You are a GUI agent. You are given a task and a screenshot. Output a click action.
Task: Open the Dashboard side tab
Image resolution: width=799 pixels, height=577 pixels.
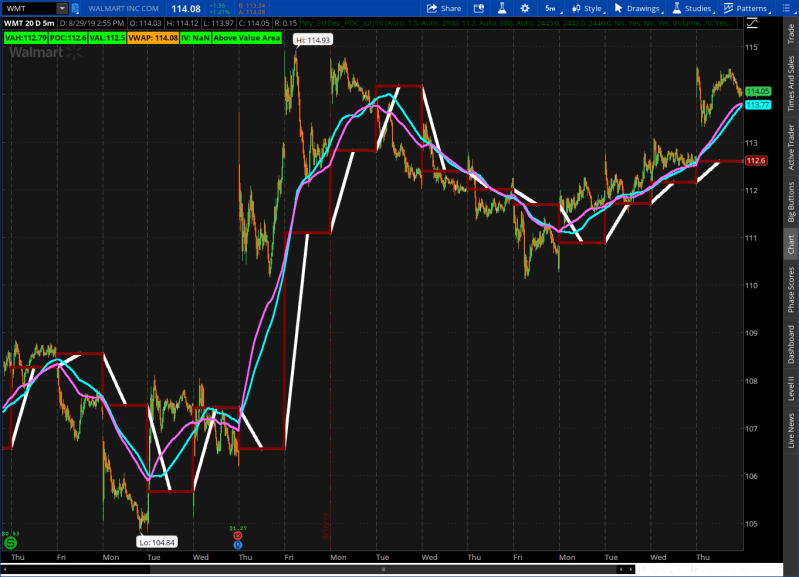(790, 344)
